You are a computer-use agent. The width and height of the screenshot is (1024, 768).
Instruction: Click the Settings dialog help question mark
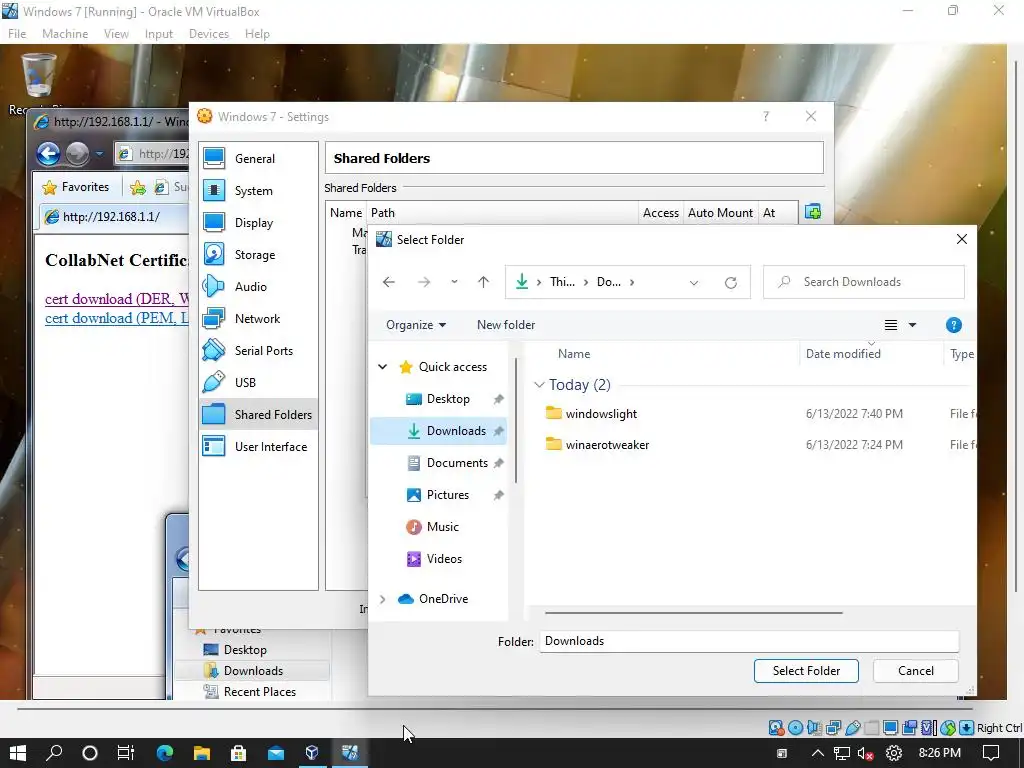tap(766, 116)
